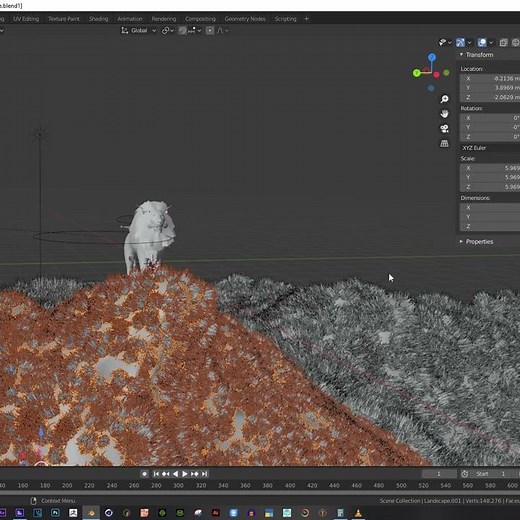The width and height of the screenshot is (520, 520).
Task: Open the Global transform orientation dropdown
Action: pyautogui.click(x=138, y=31)
